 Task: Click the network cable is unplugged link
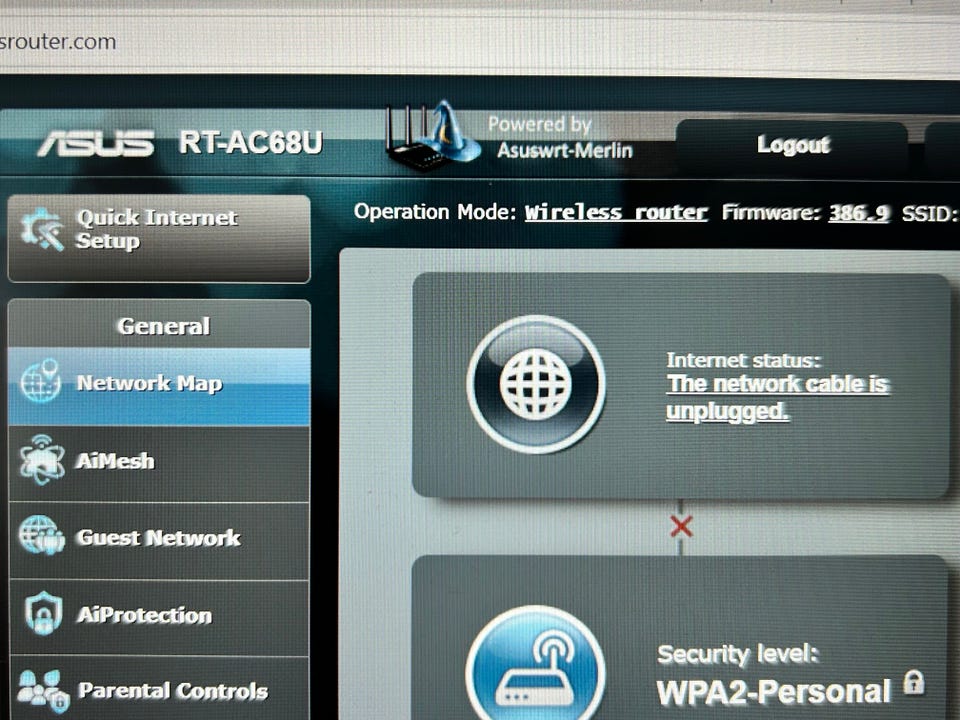coord(778,397)
